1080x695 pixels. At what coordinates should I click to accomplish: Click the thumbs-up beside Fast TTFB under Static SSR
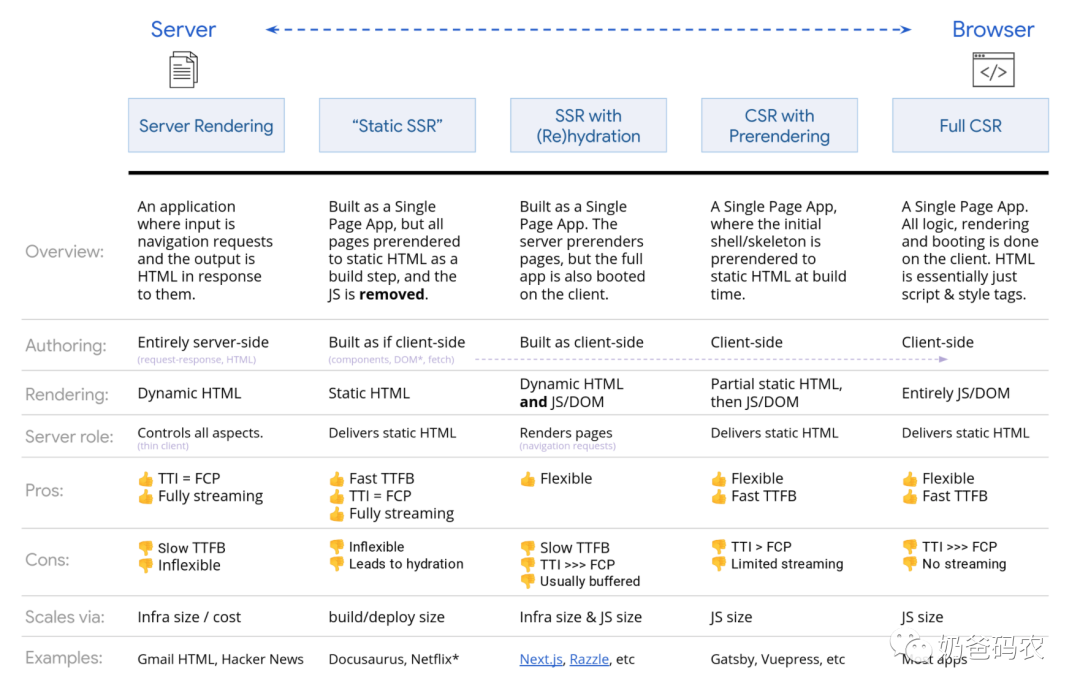(337, 479)
